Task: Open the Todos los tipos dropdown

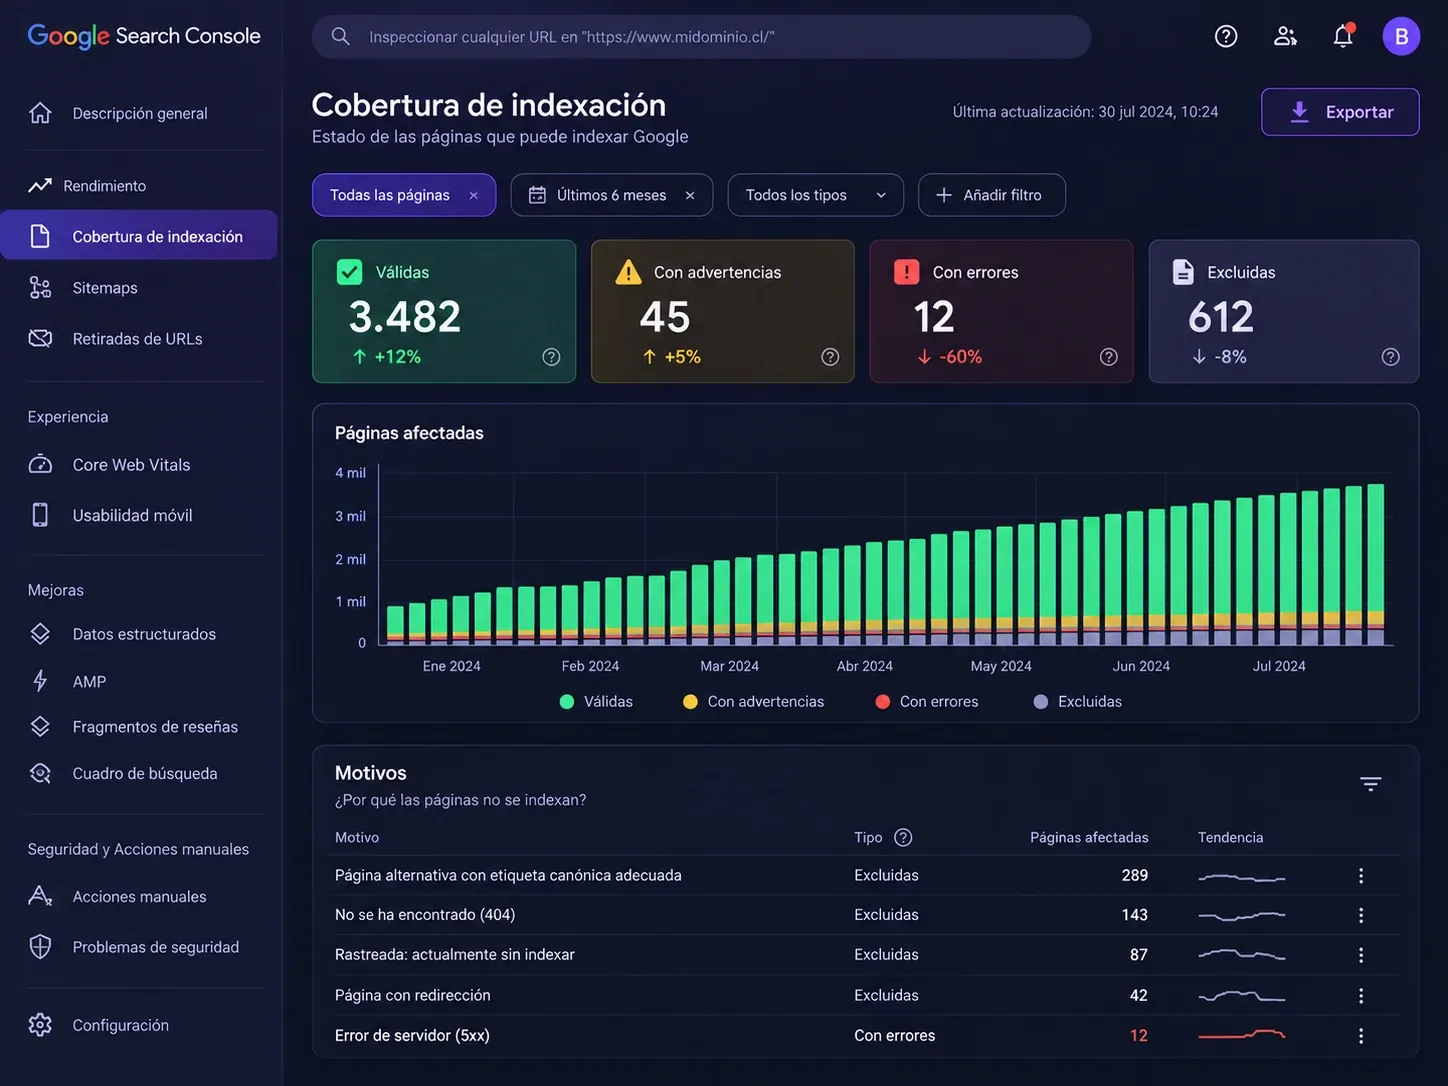Action: point(816,195)
